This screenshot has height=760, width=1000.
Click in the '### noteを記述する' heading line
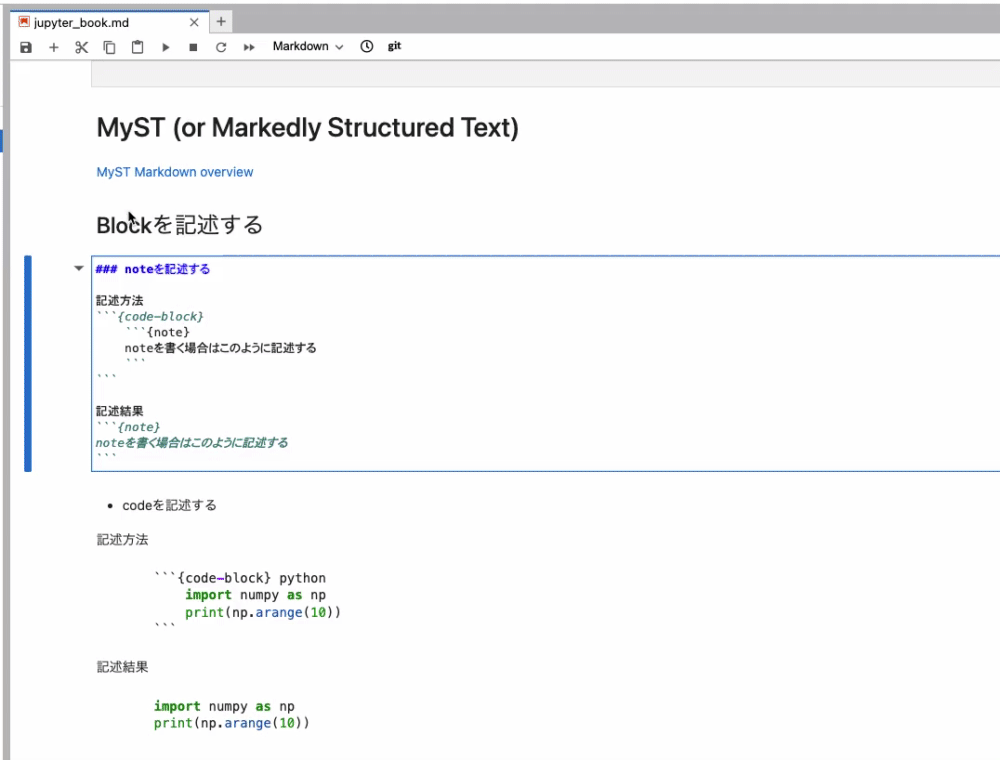pos(152,269)
